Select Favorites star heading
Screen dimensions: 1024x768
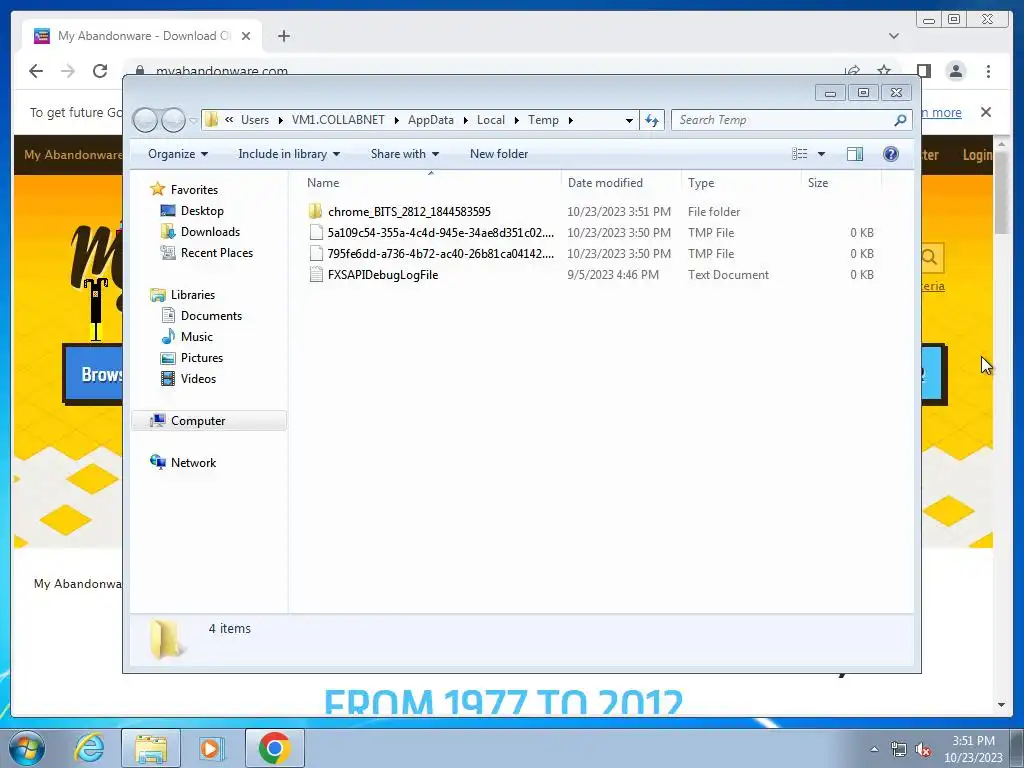pyautogui.click(x=193, y=189)
